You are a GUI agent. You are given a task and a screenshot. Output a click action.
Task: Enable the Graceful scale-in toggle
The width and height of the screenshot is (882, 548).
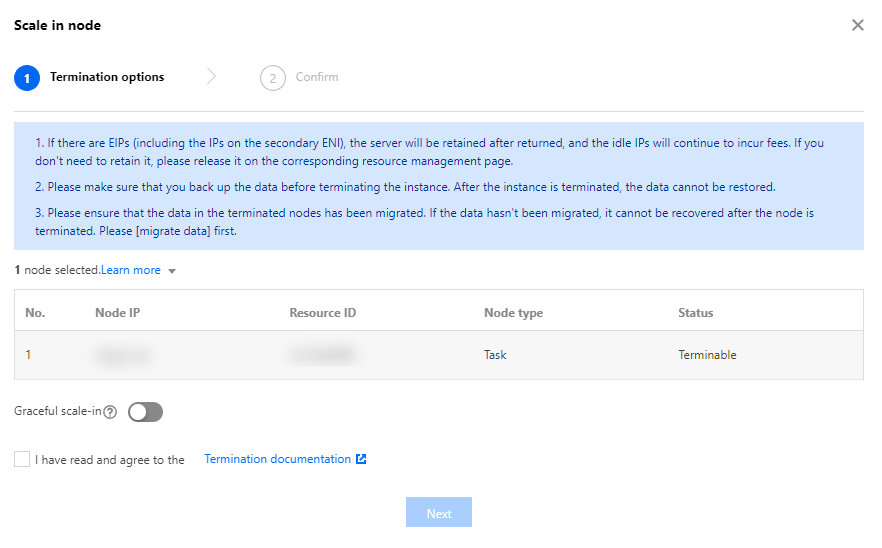pos(145,412)
